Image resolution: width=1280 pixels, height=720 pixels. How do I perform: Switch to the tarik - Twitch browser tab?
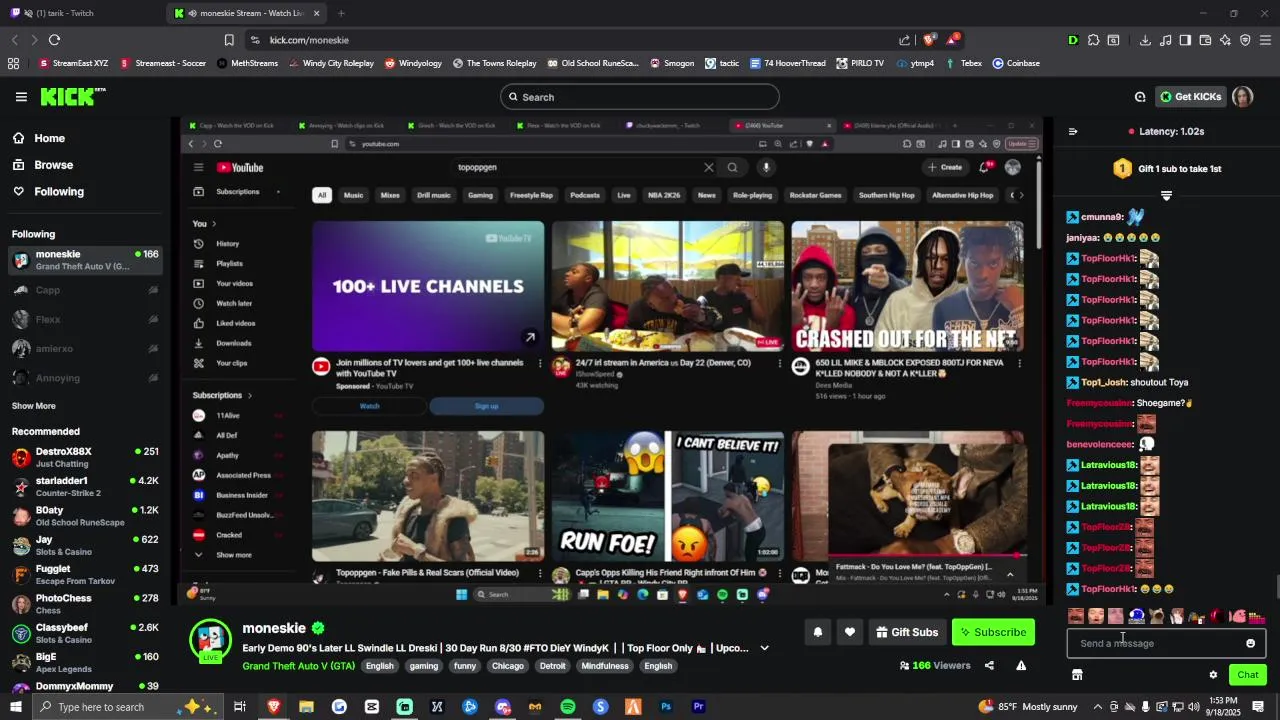pos(80,13)
